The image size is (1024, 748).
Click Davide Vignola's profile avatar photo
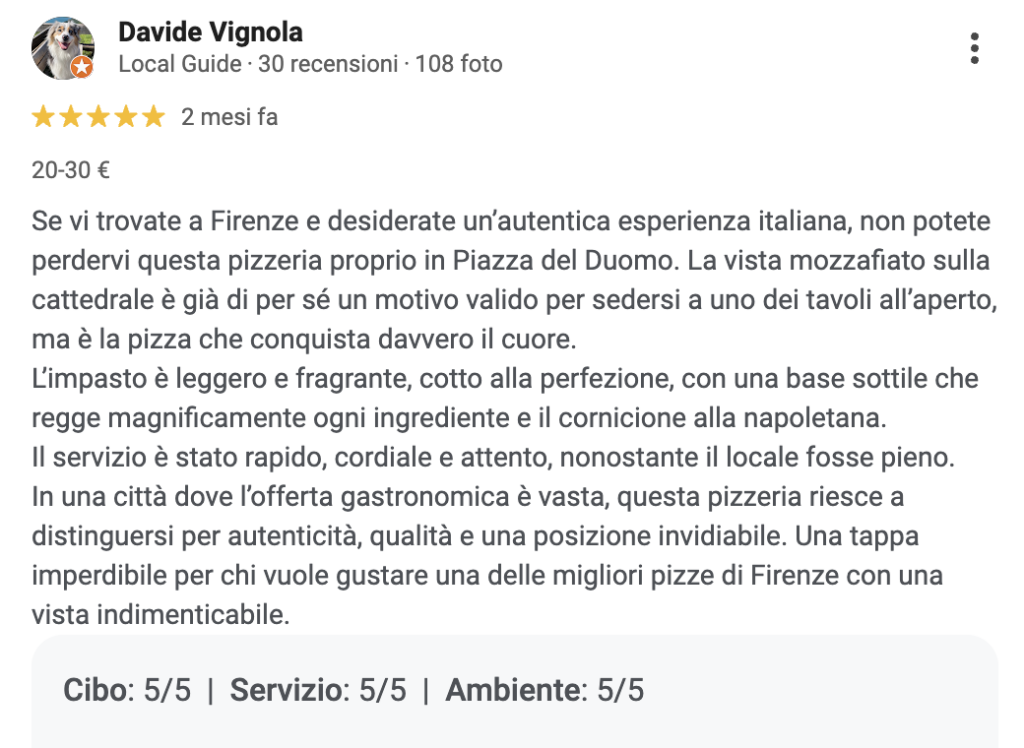click(x=61, y=46)
